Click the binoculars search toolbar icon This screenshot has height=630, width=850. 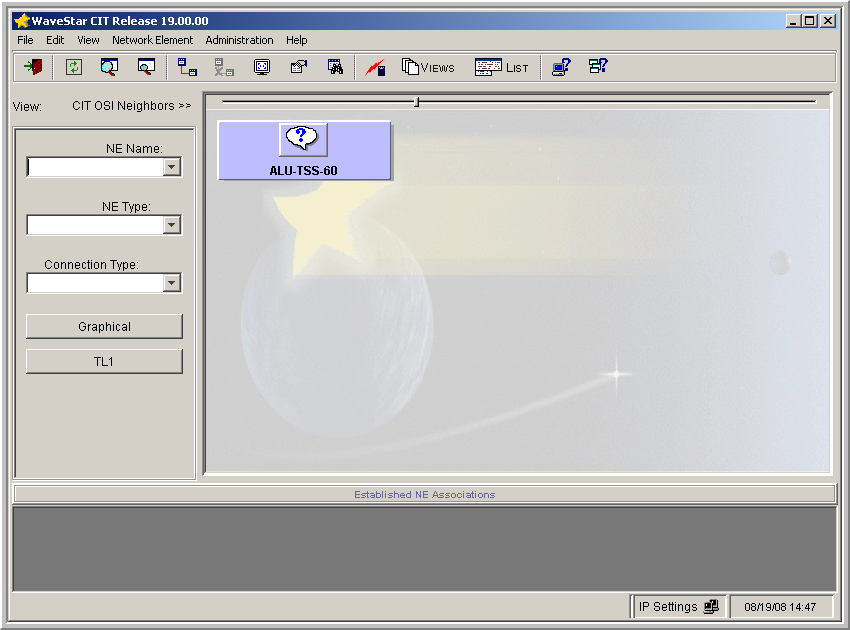(336, 67)
